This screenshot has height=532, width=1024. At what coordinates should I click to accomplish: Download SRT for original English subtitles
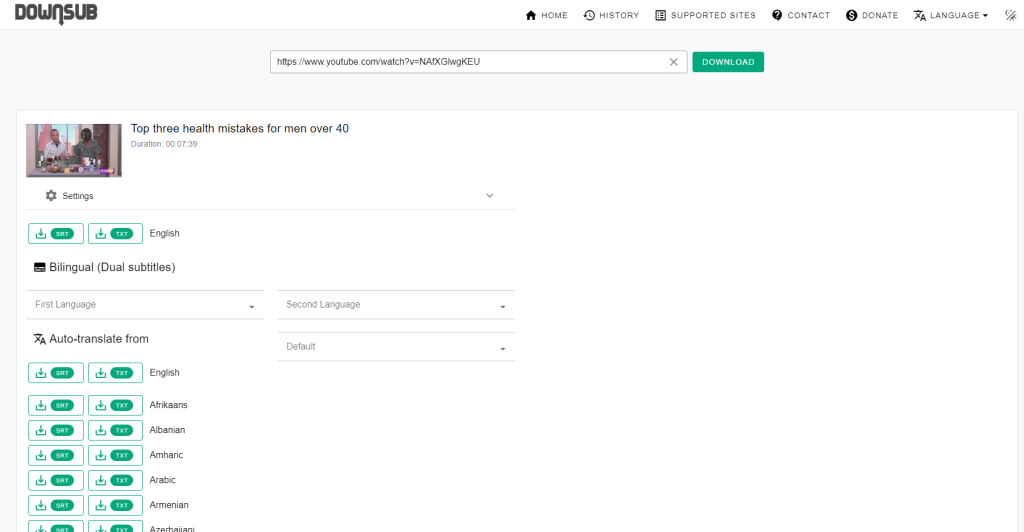point(56,234)
